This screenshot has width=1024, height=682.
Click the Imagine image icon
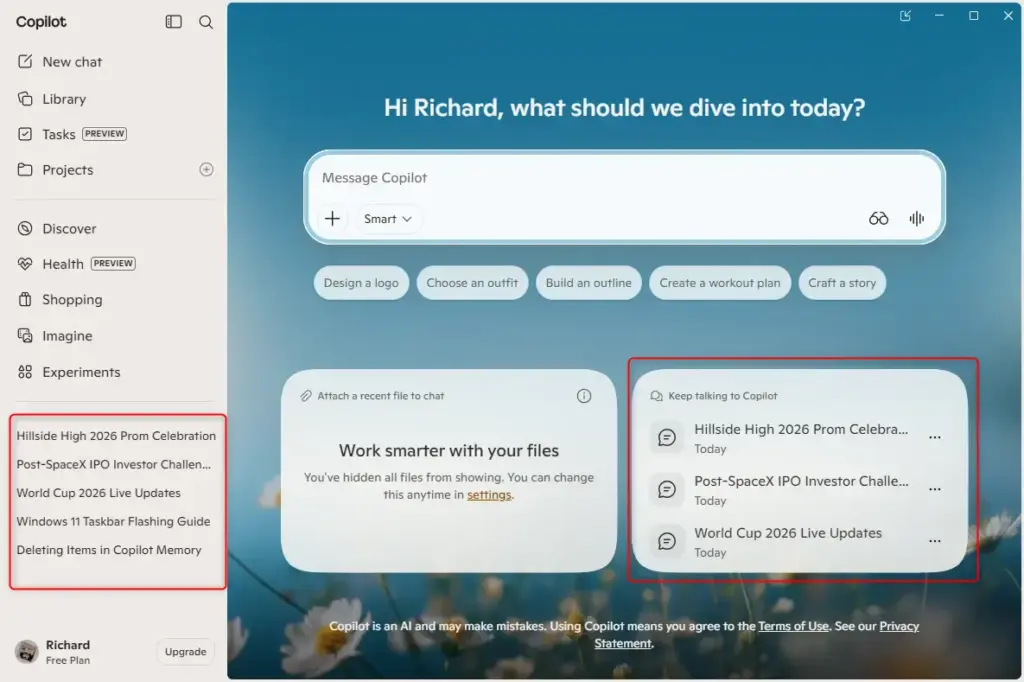coord(25,336)
